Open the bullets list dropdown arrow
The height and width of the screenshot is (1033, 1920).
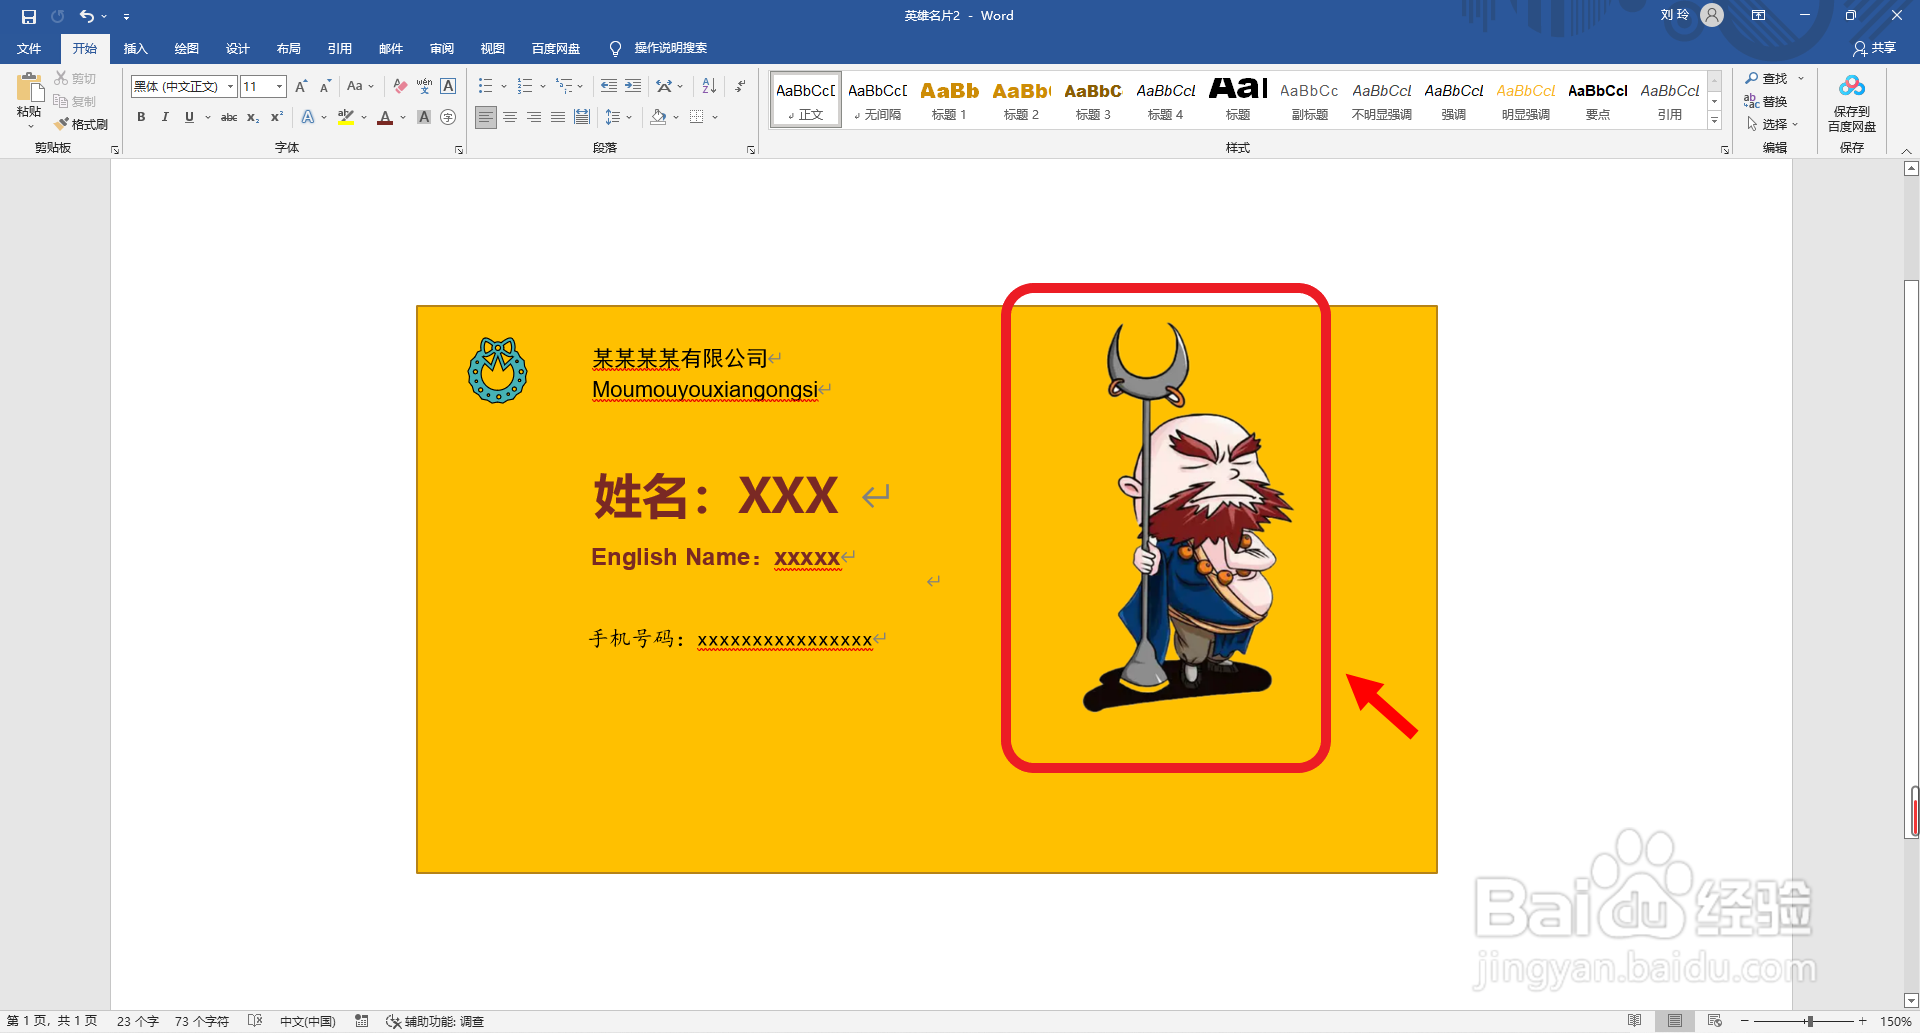tap(504, 87)
